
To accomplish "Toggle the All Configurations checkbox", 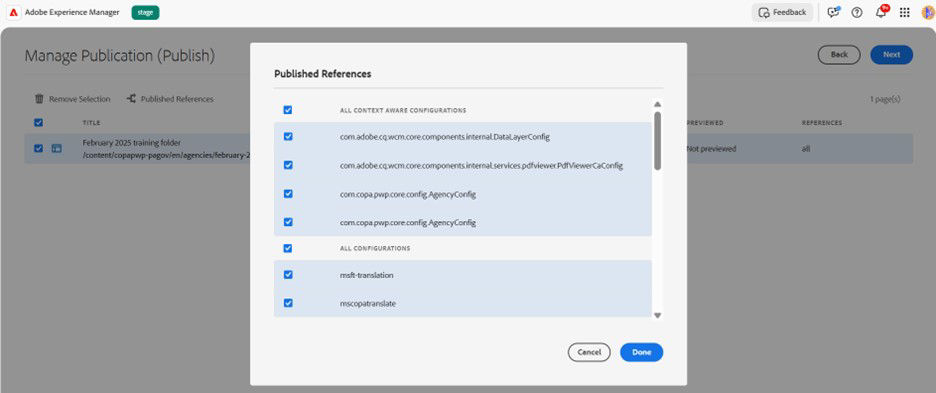I will (288, 248).
